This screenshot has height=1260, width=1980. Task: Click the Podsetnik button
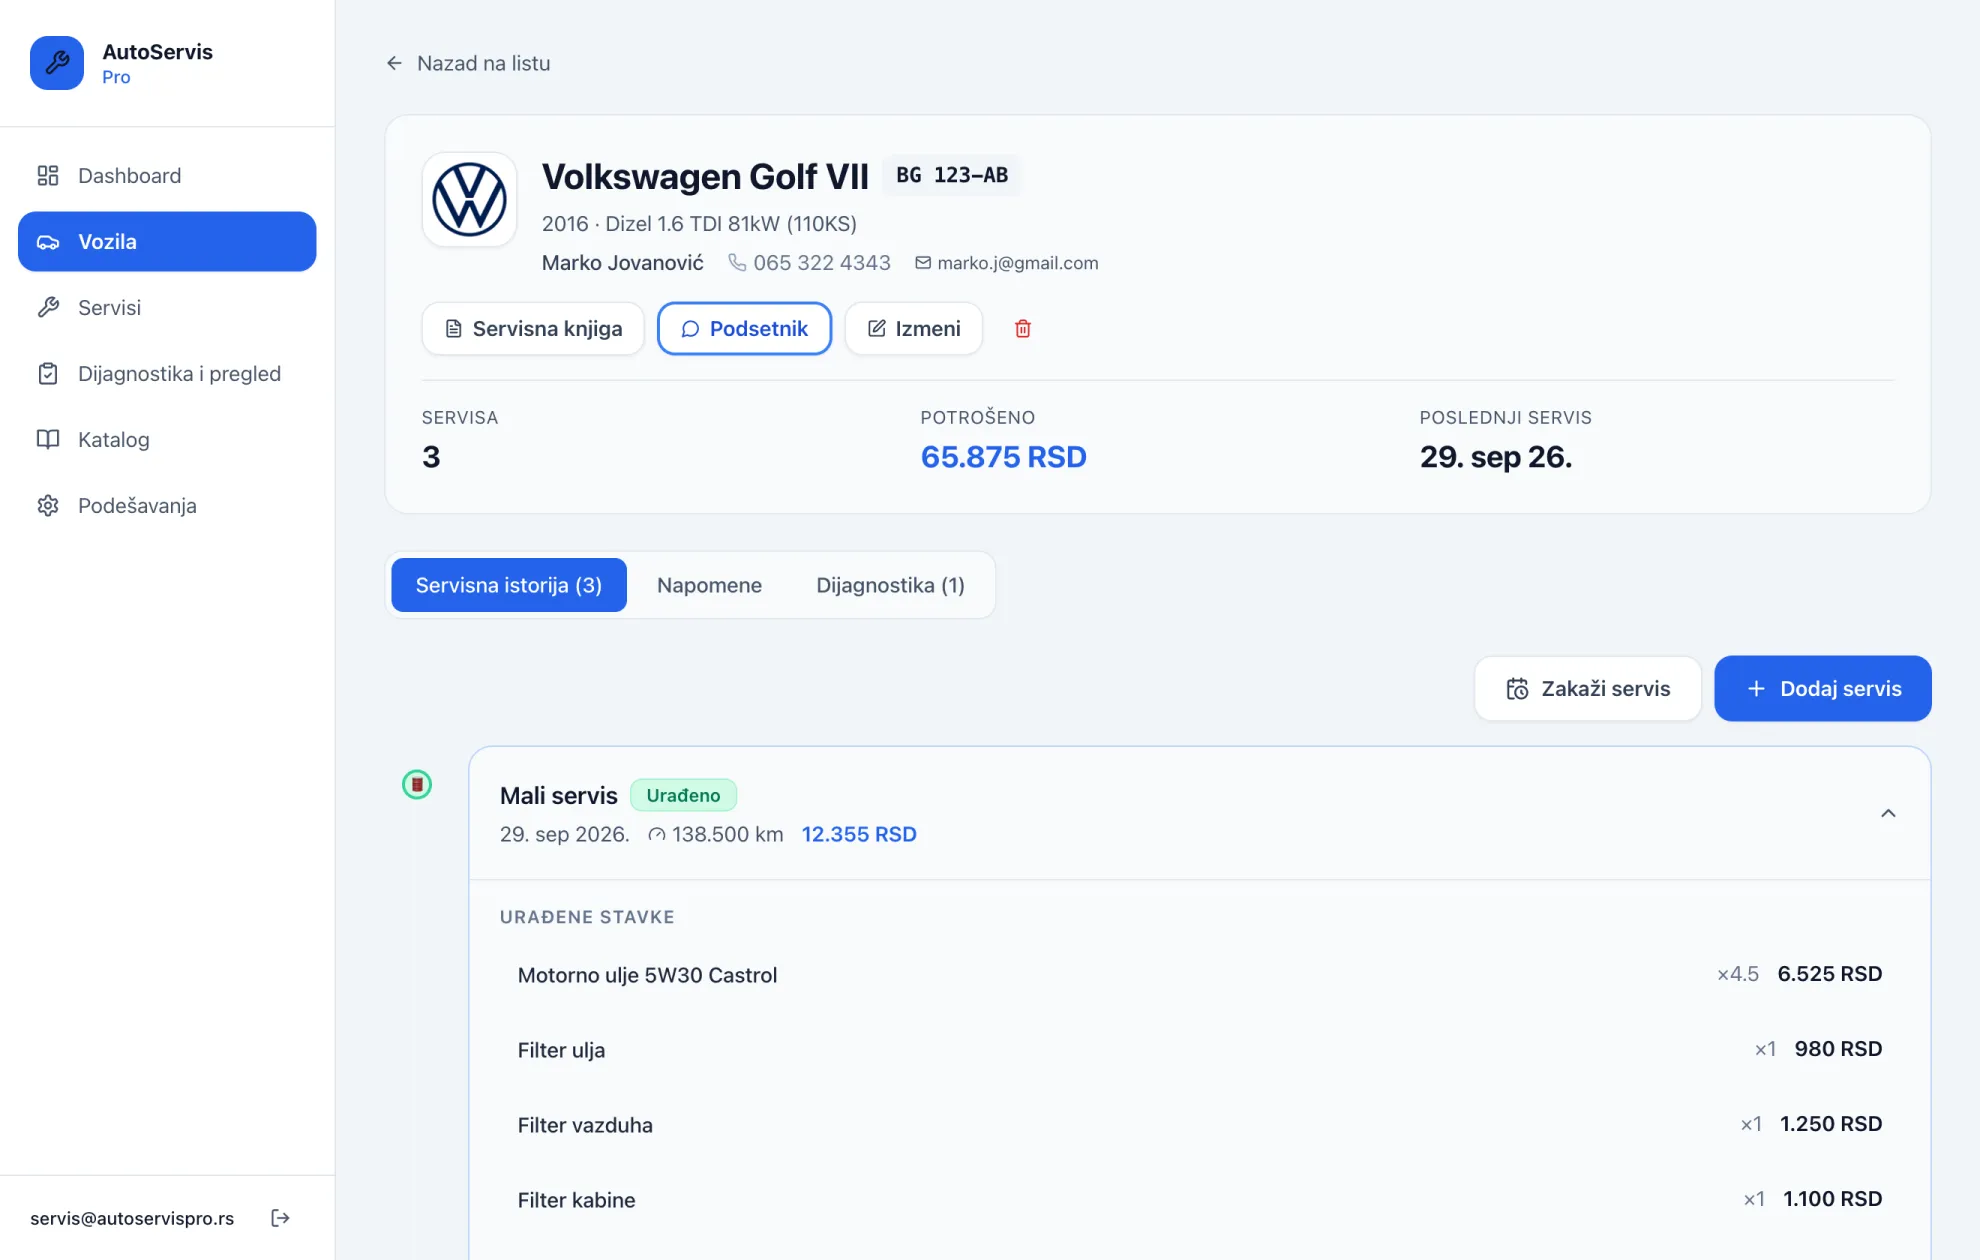click(x=744, y=328)
